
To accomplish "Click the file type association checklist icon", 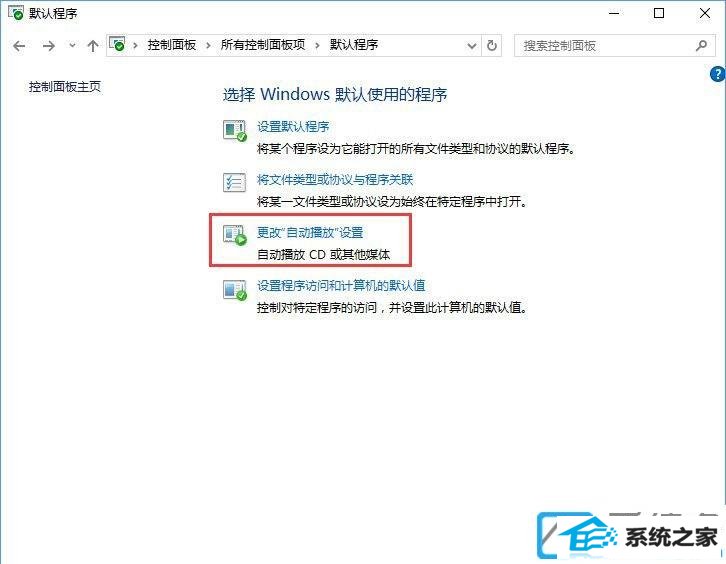I will point(234,182).
